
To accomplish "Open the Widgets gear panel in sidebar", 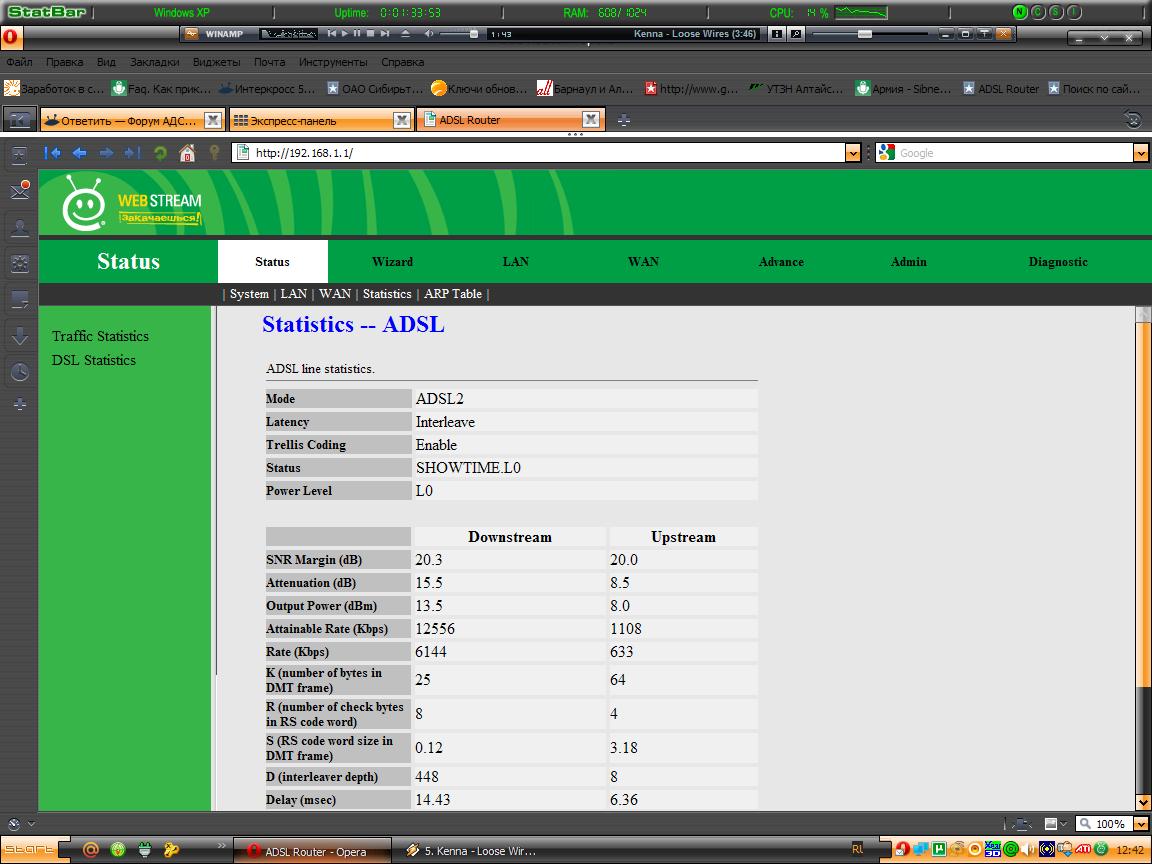I will tap(19, 264).
